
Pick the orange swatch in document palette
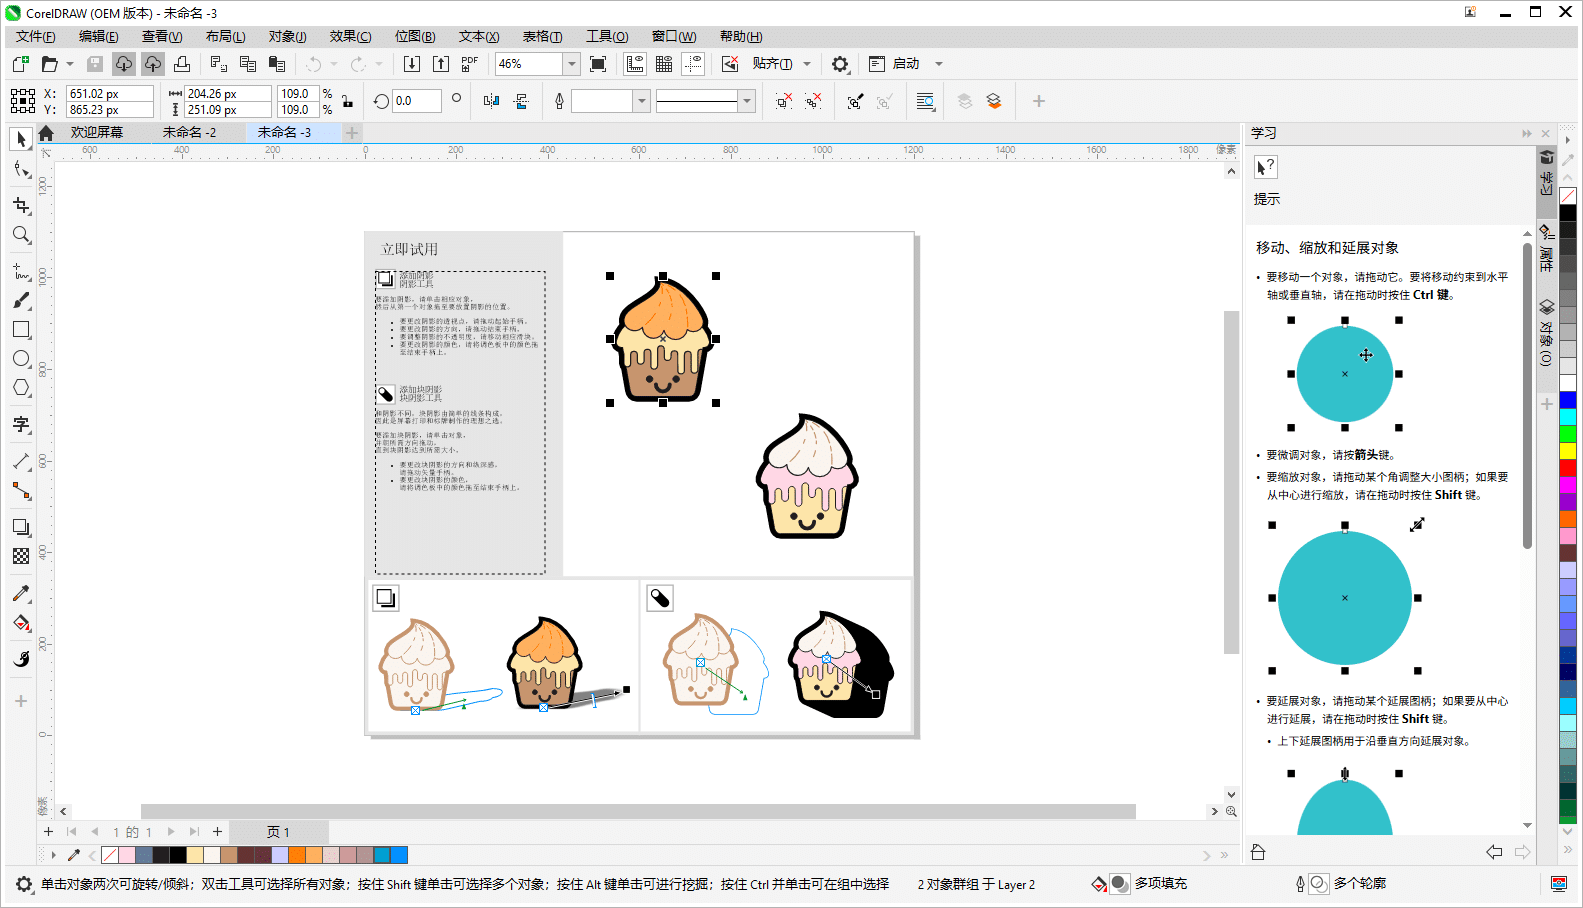[297, 855]
